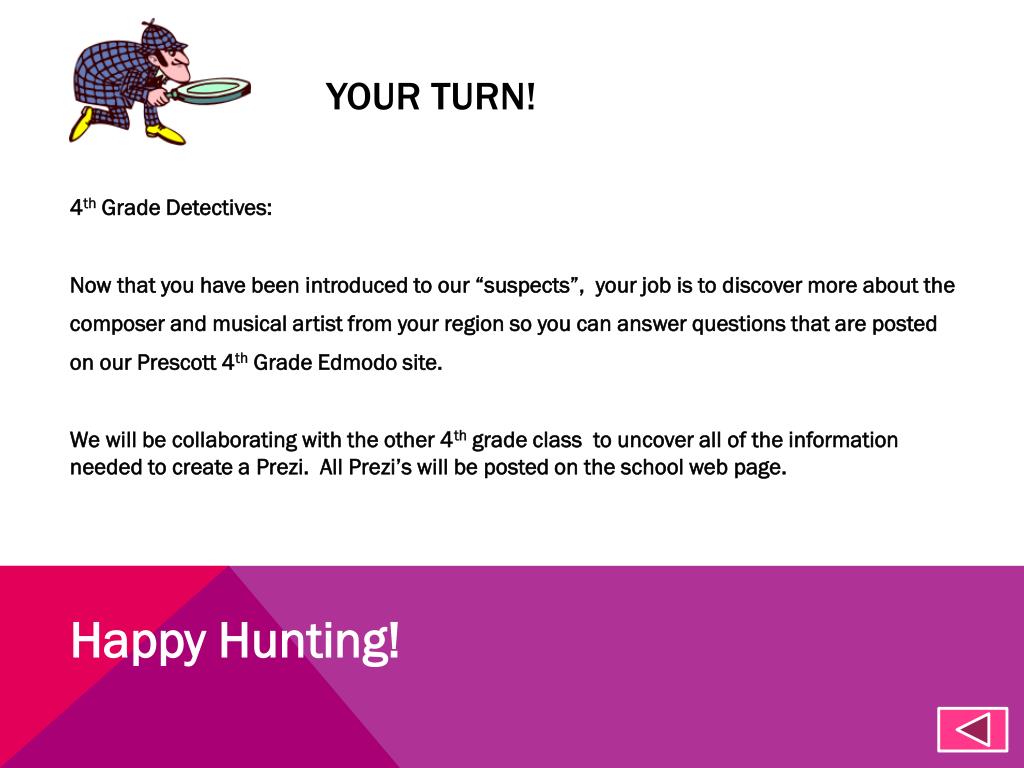Click the detective's yellow back shoe
The image size is (1024, 768).
[81, 124]
